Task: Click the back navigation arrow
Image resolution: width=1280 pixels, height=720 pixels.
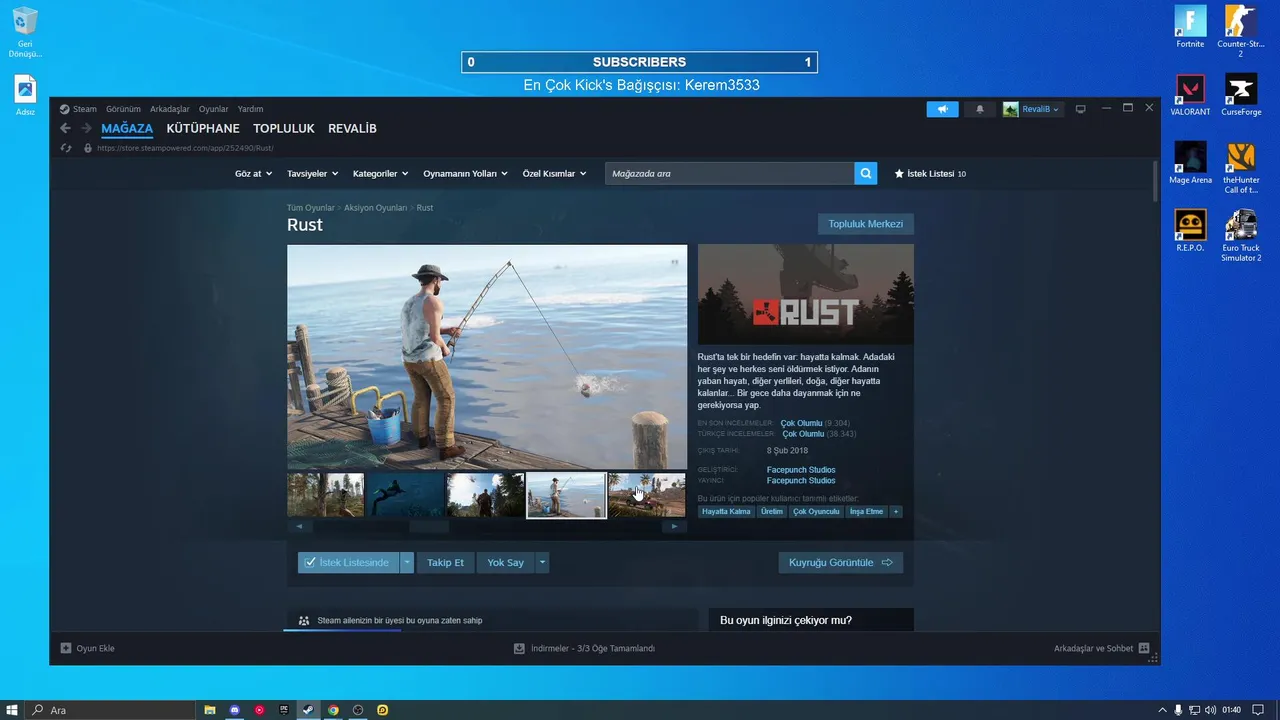Action: (66, 128)
